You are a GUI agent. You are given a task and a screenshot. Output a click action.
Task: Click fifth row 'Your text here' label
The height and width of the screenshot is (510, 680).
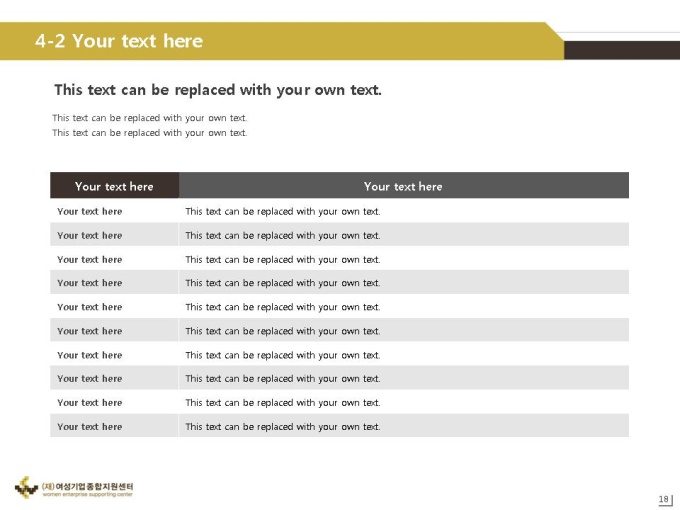click(90, 307)
